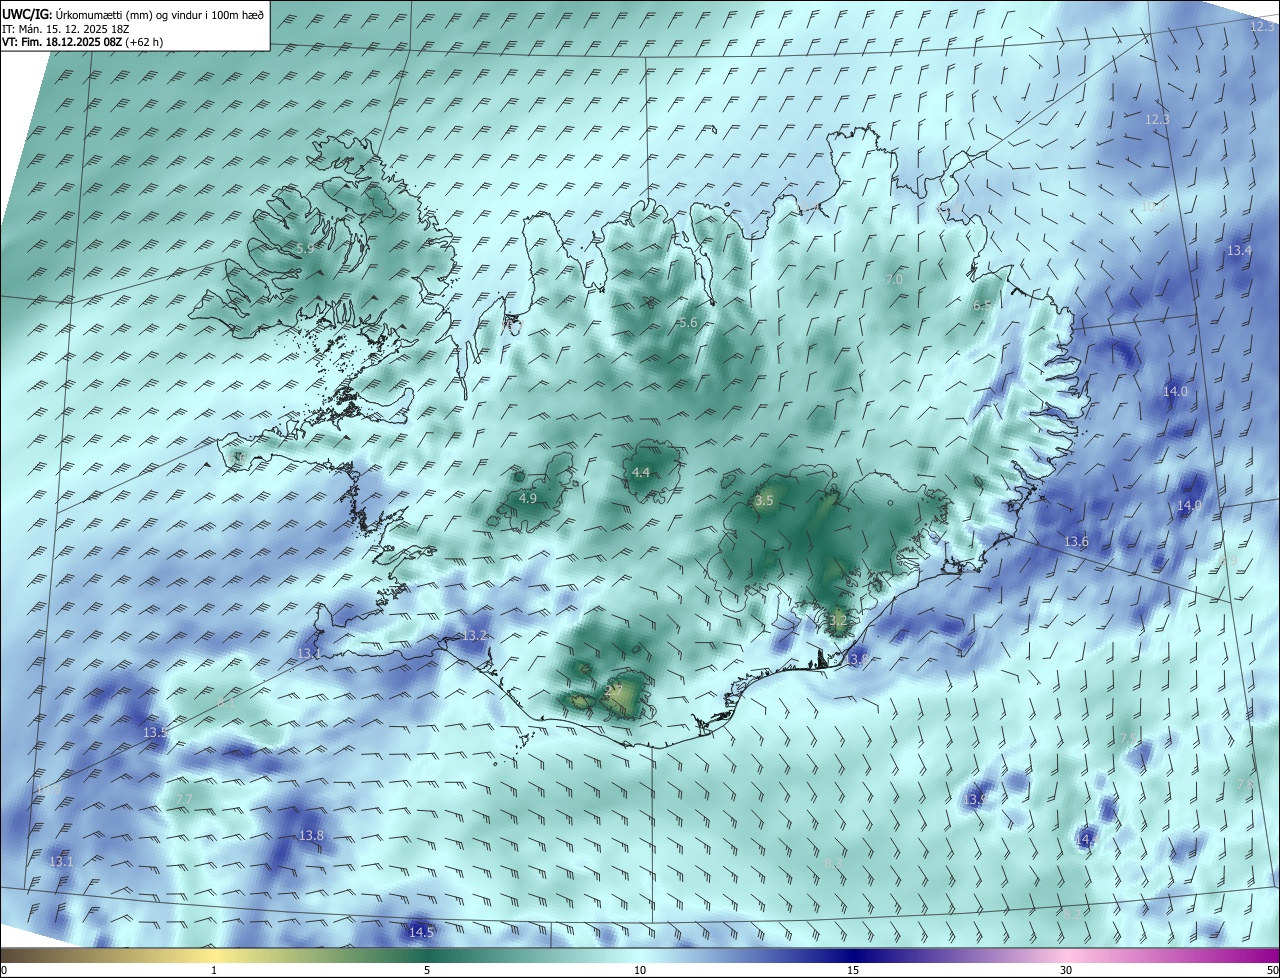Screen dimensions: 1280x978
Task: Click the 7.0 value in northeast Iceland
Action: point(894,280)
